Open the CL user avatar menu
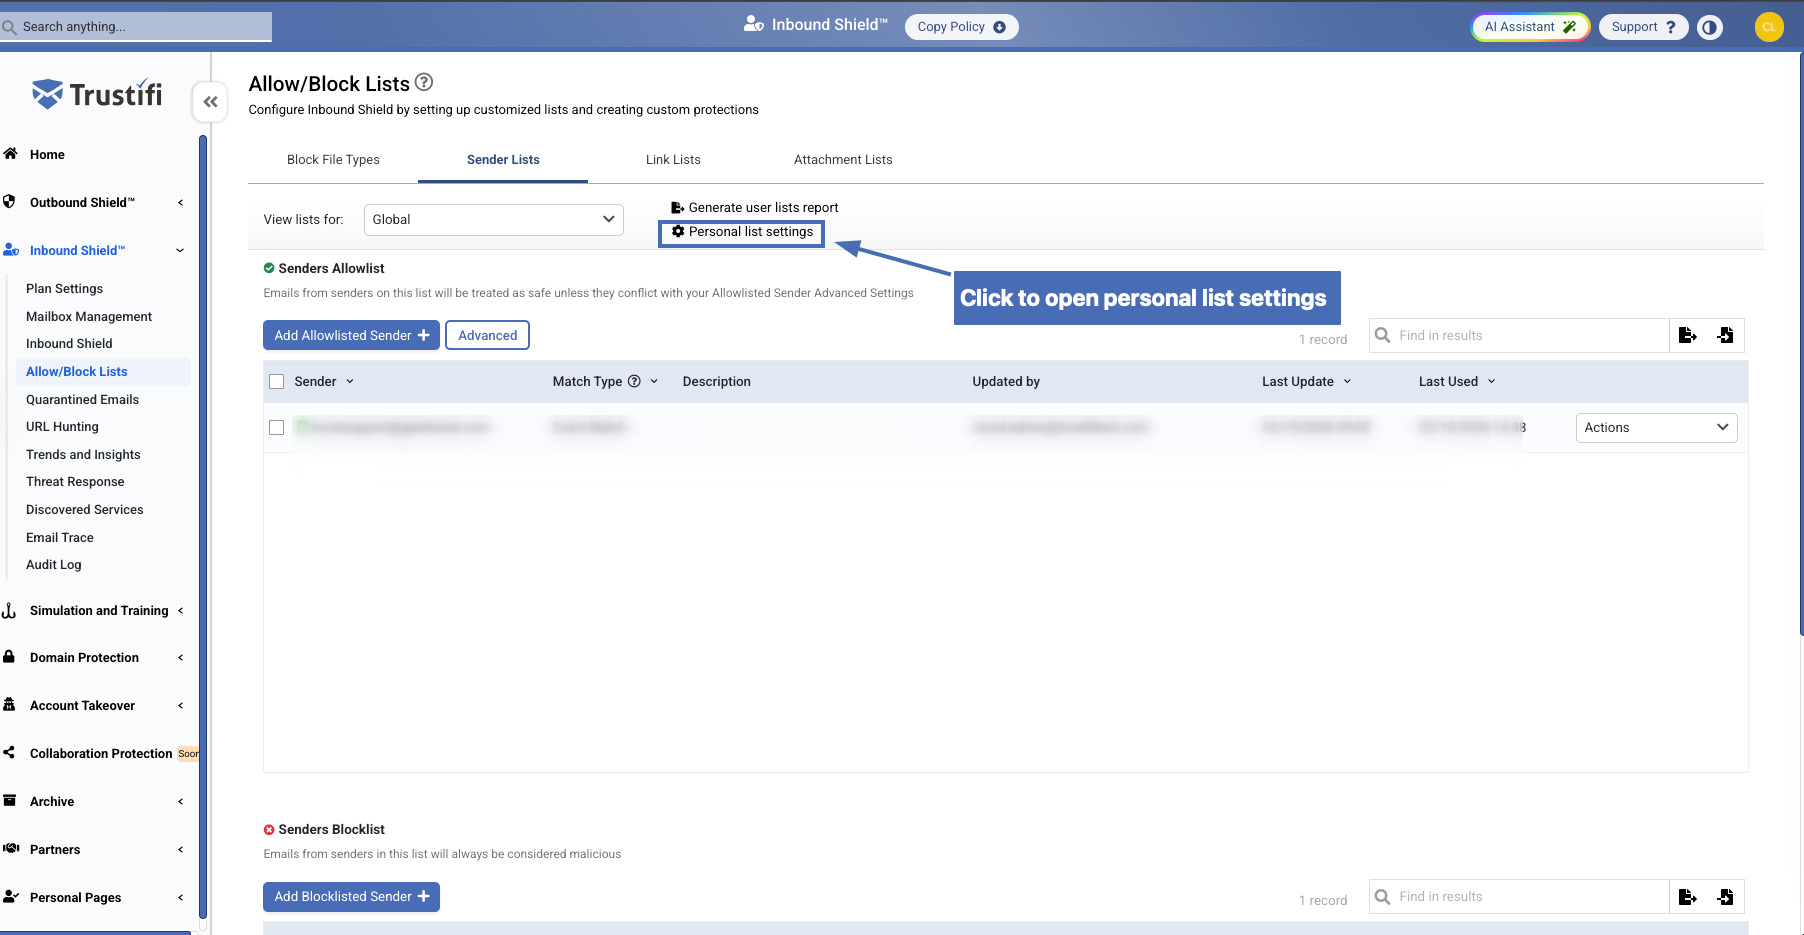 click(x=1769, y=27)
